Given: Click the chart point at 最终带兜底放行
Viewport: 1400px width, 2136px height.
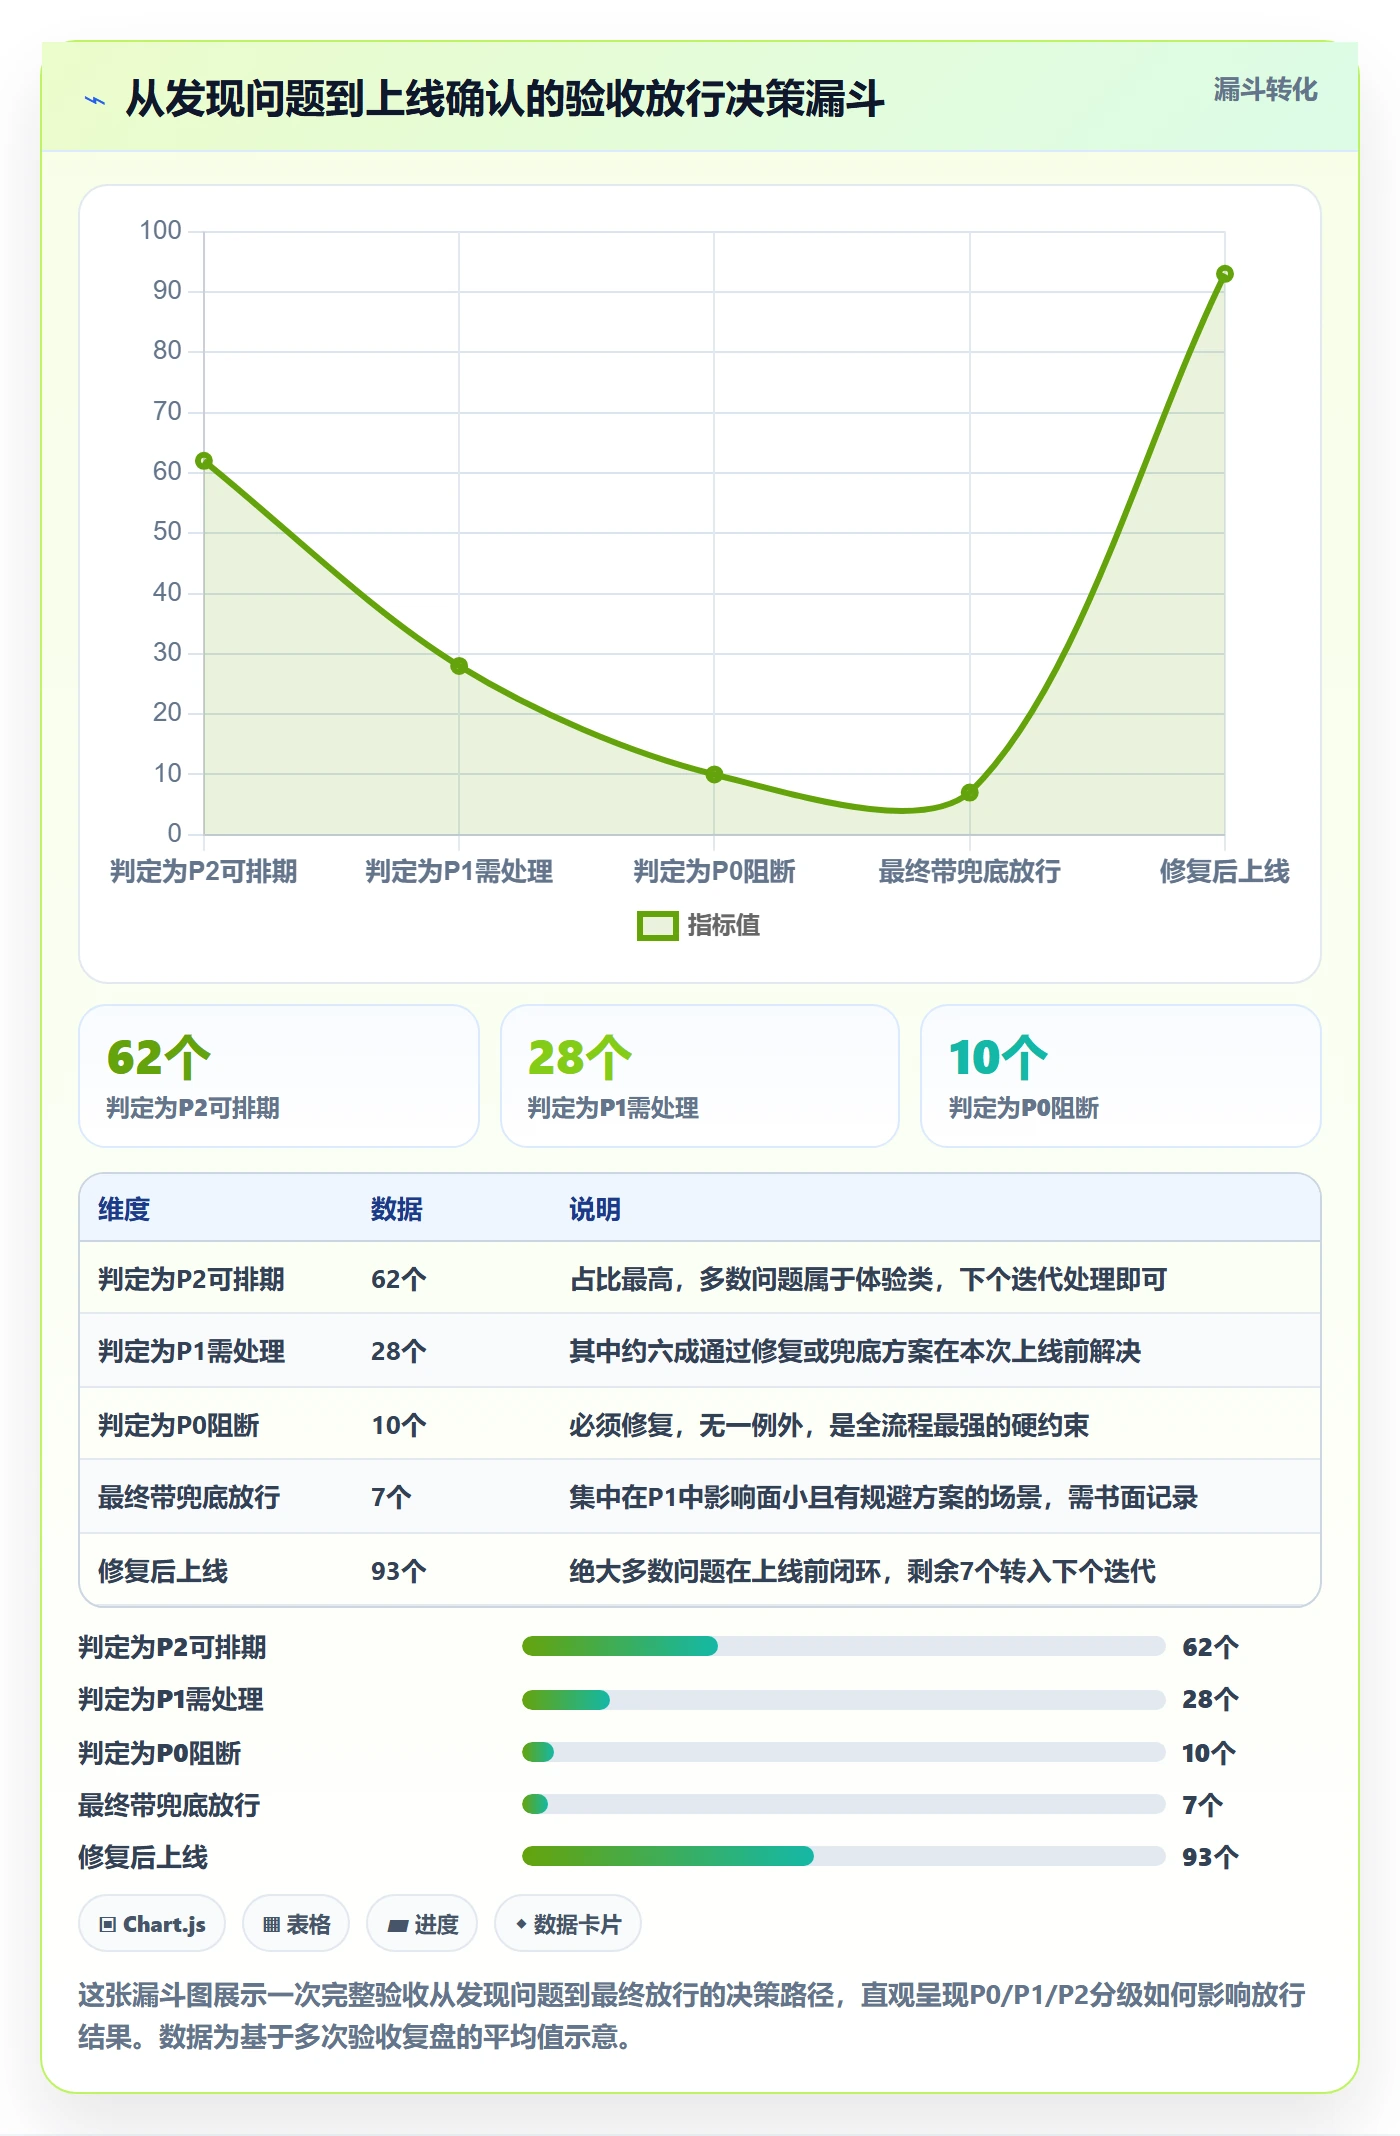Looking at the screenshot, I should tap(969, 792).
